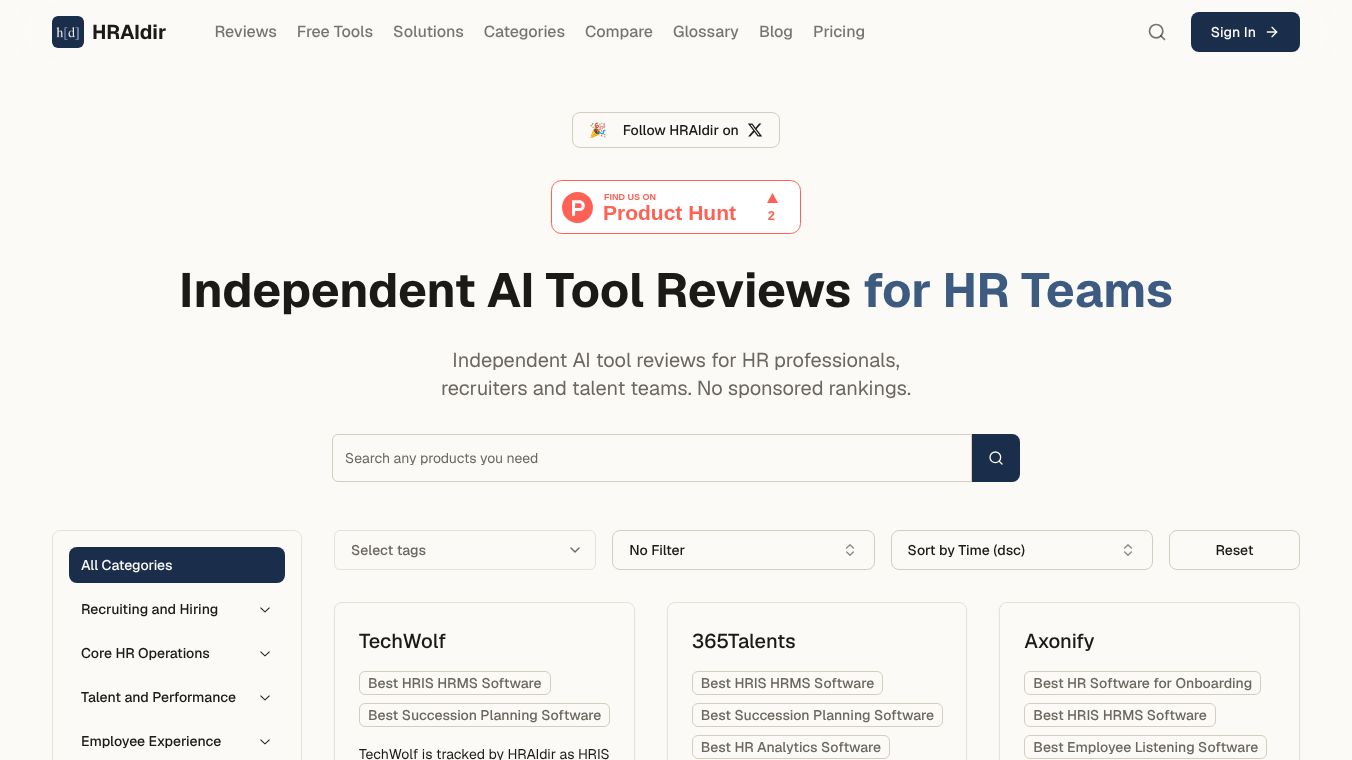Click TechWolf's Best HRIS HRMS Software tag
This screenshot has height=760, width=1352.
point(455,683)
